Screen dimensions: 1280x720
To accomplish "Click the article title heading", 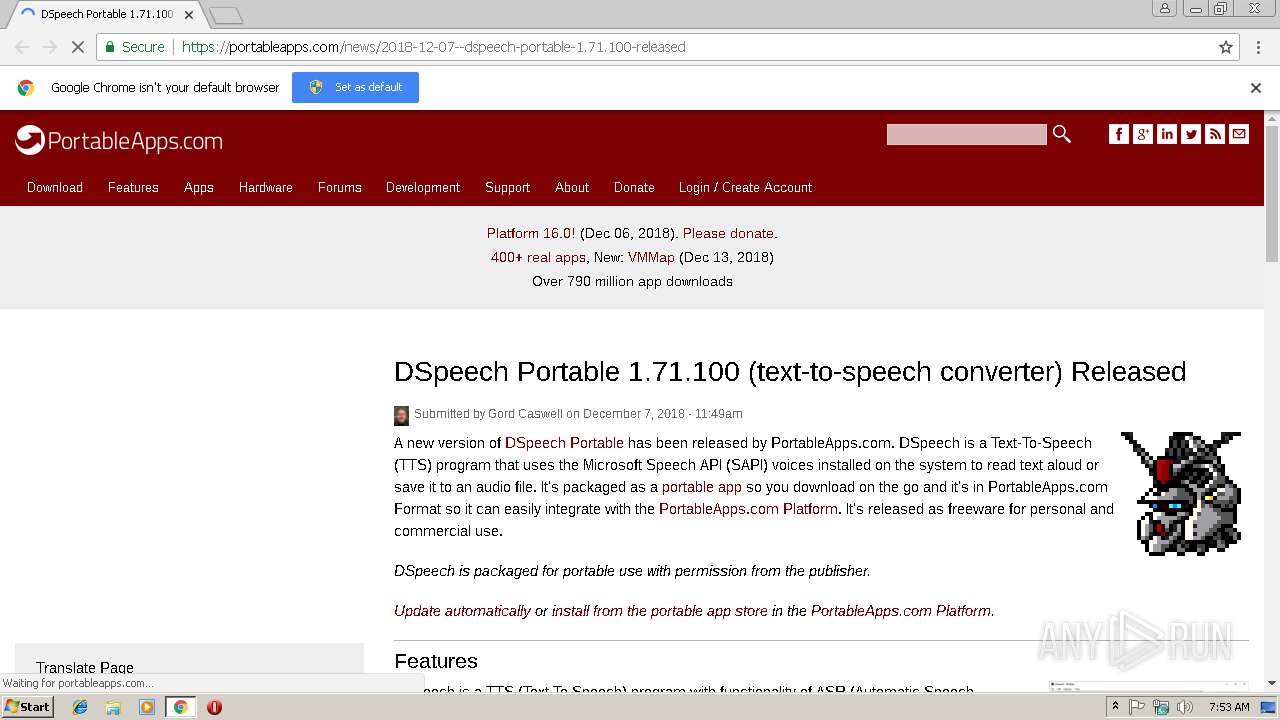I will pyautogui.click(x=790, y=372).
